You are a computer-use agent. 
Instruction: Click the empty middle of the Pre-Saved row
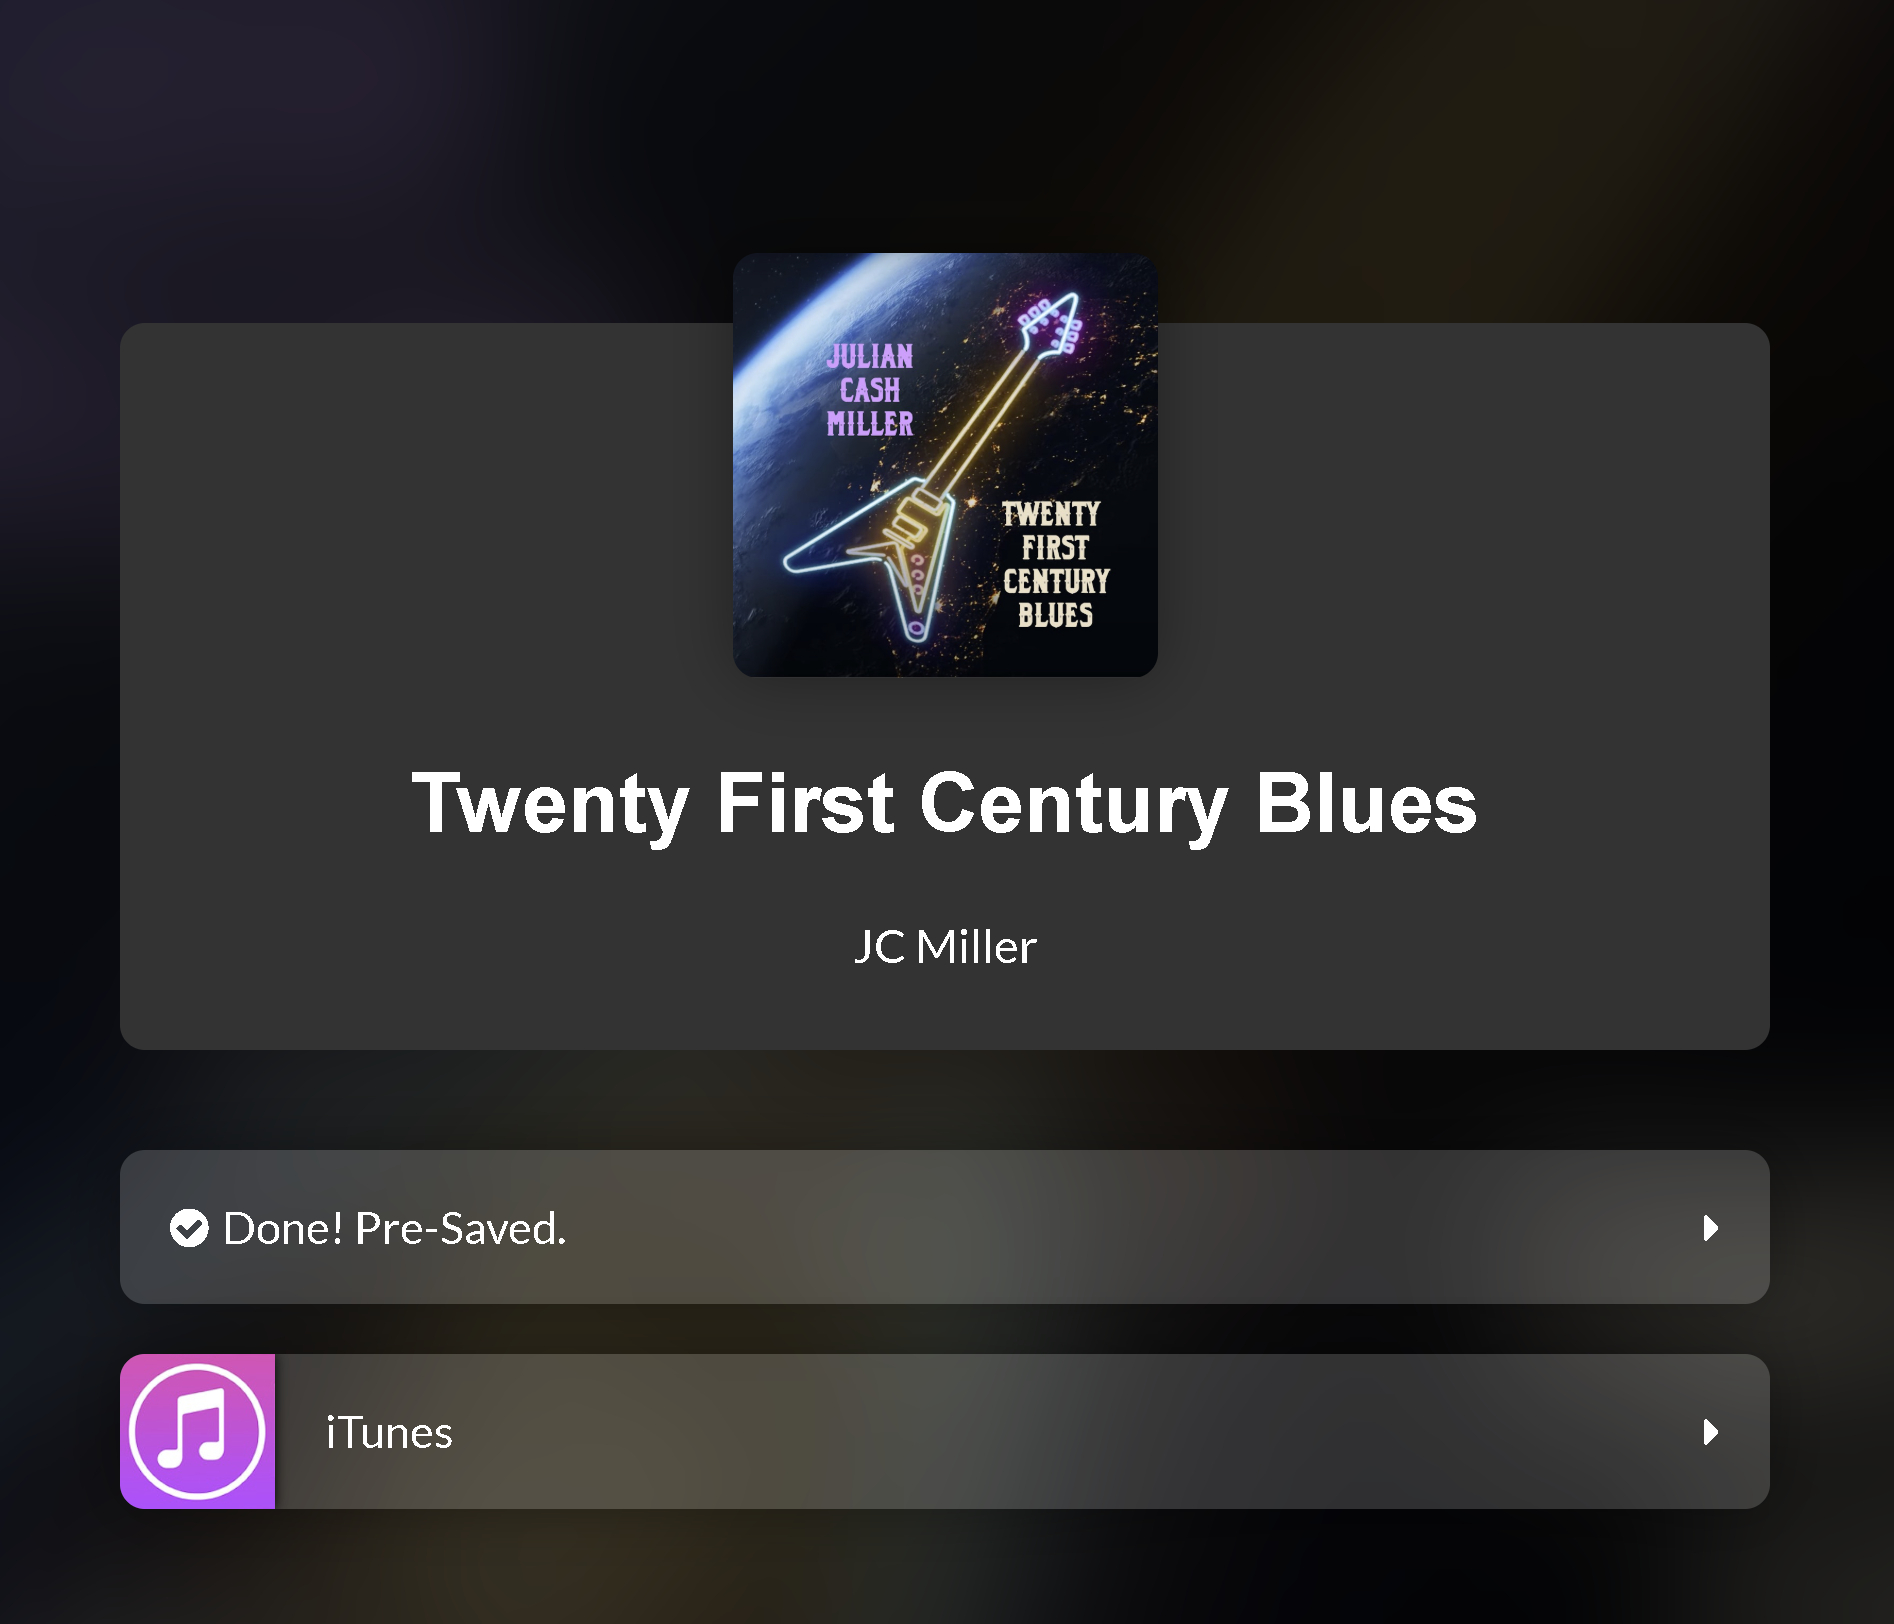[x=1100, y=1228]
